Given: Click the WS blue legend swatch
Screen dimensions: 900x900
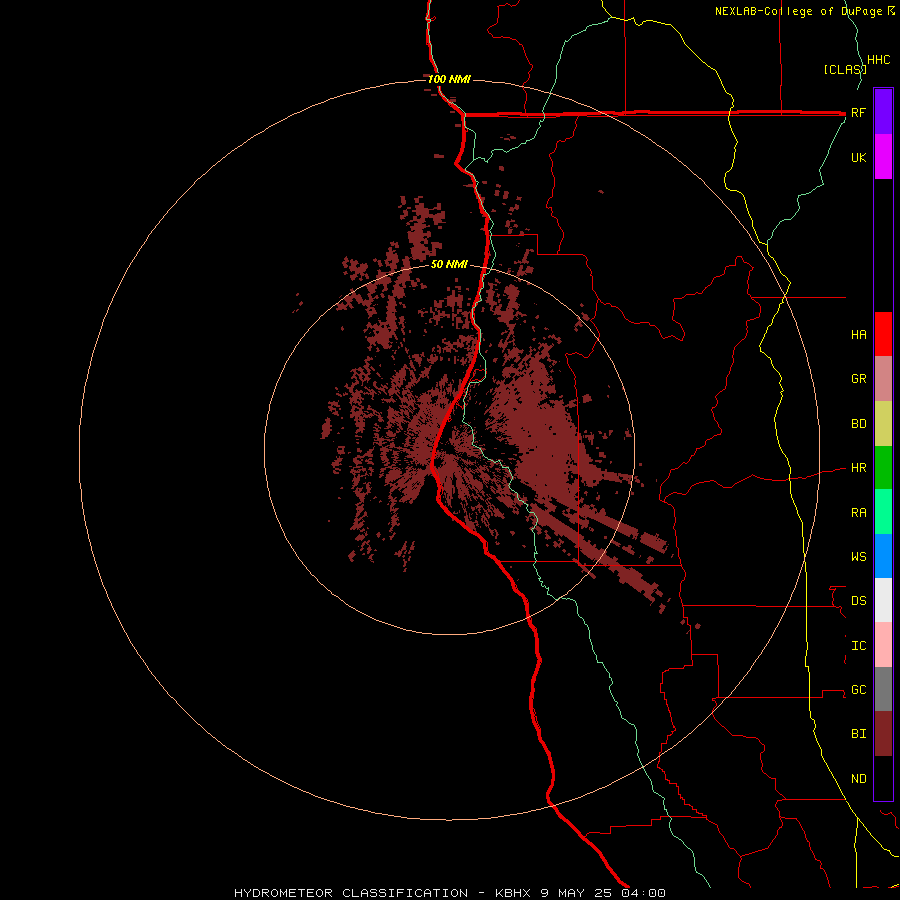Looking at the screenshot, I should [x=883, y=556].
